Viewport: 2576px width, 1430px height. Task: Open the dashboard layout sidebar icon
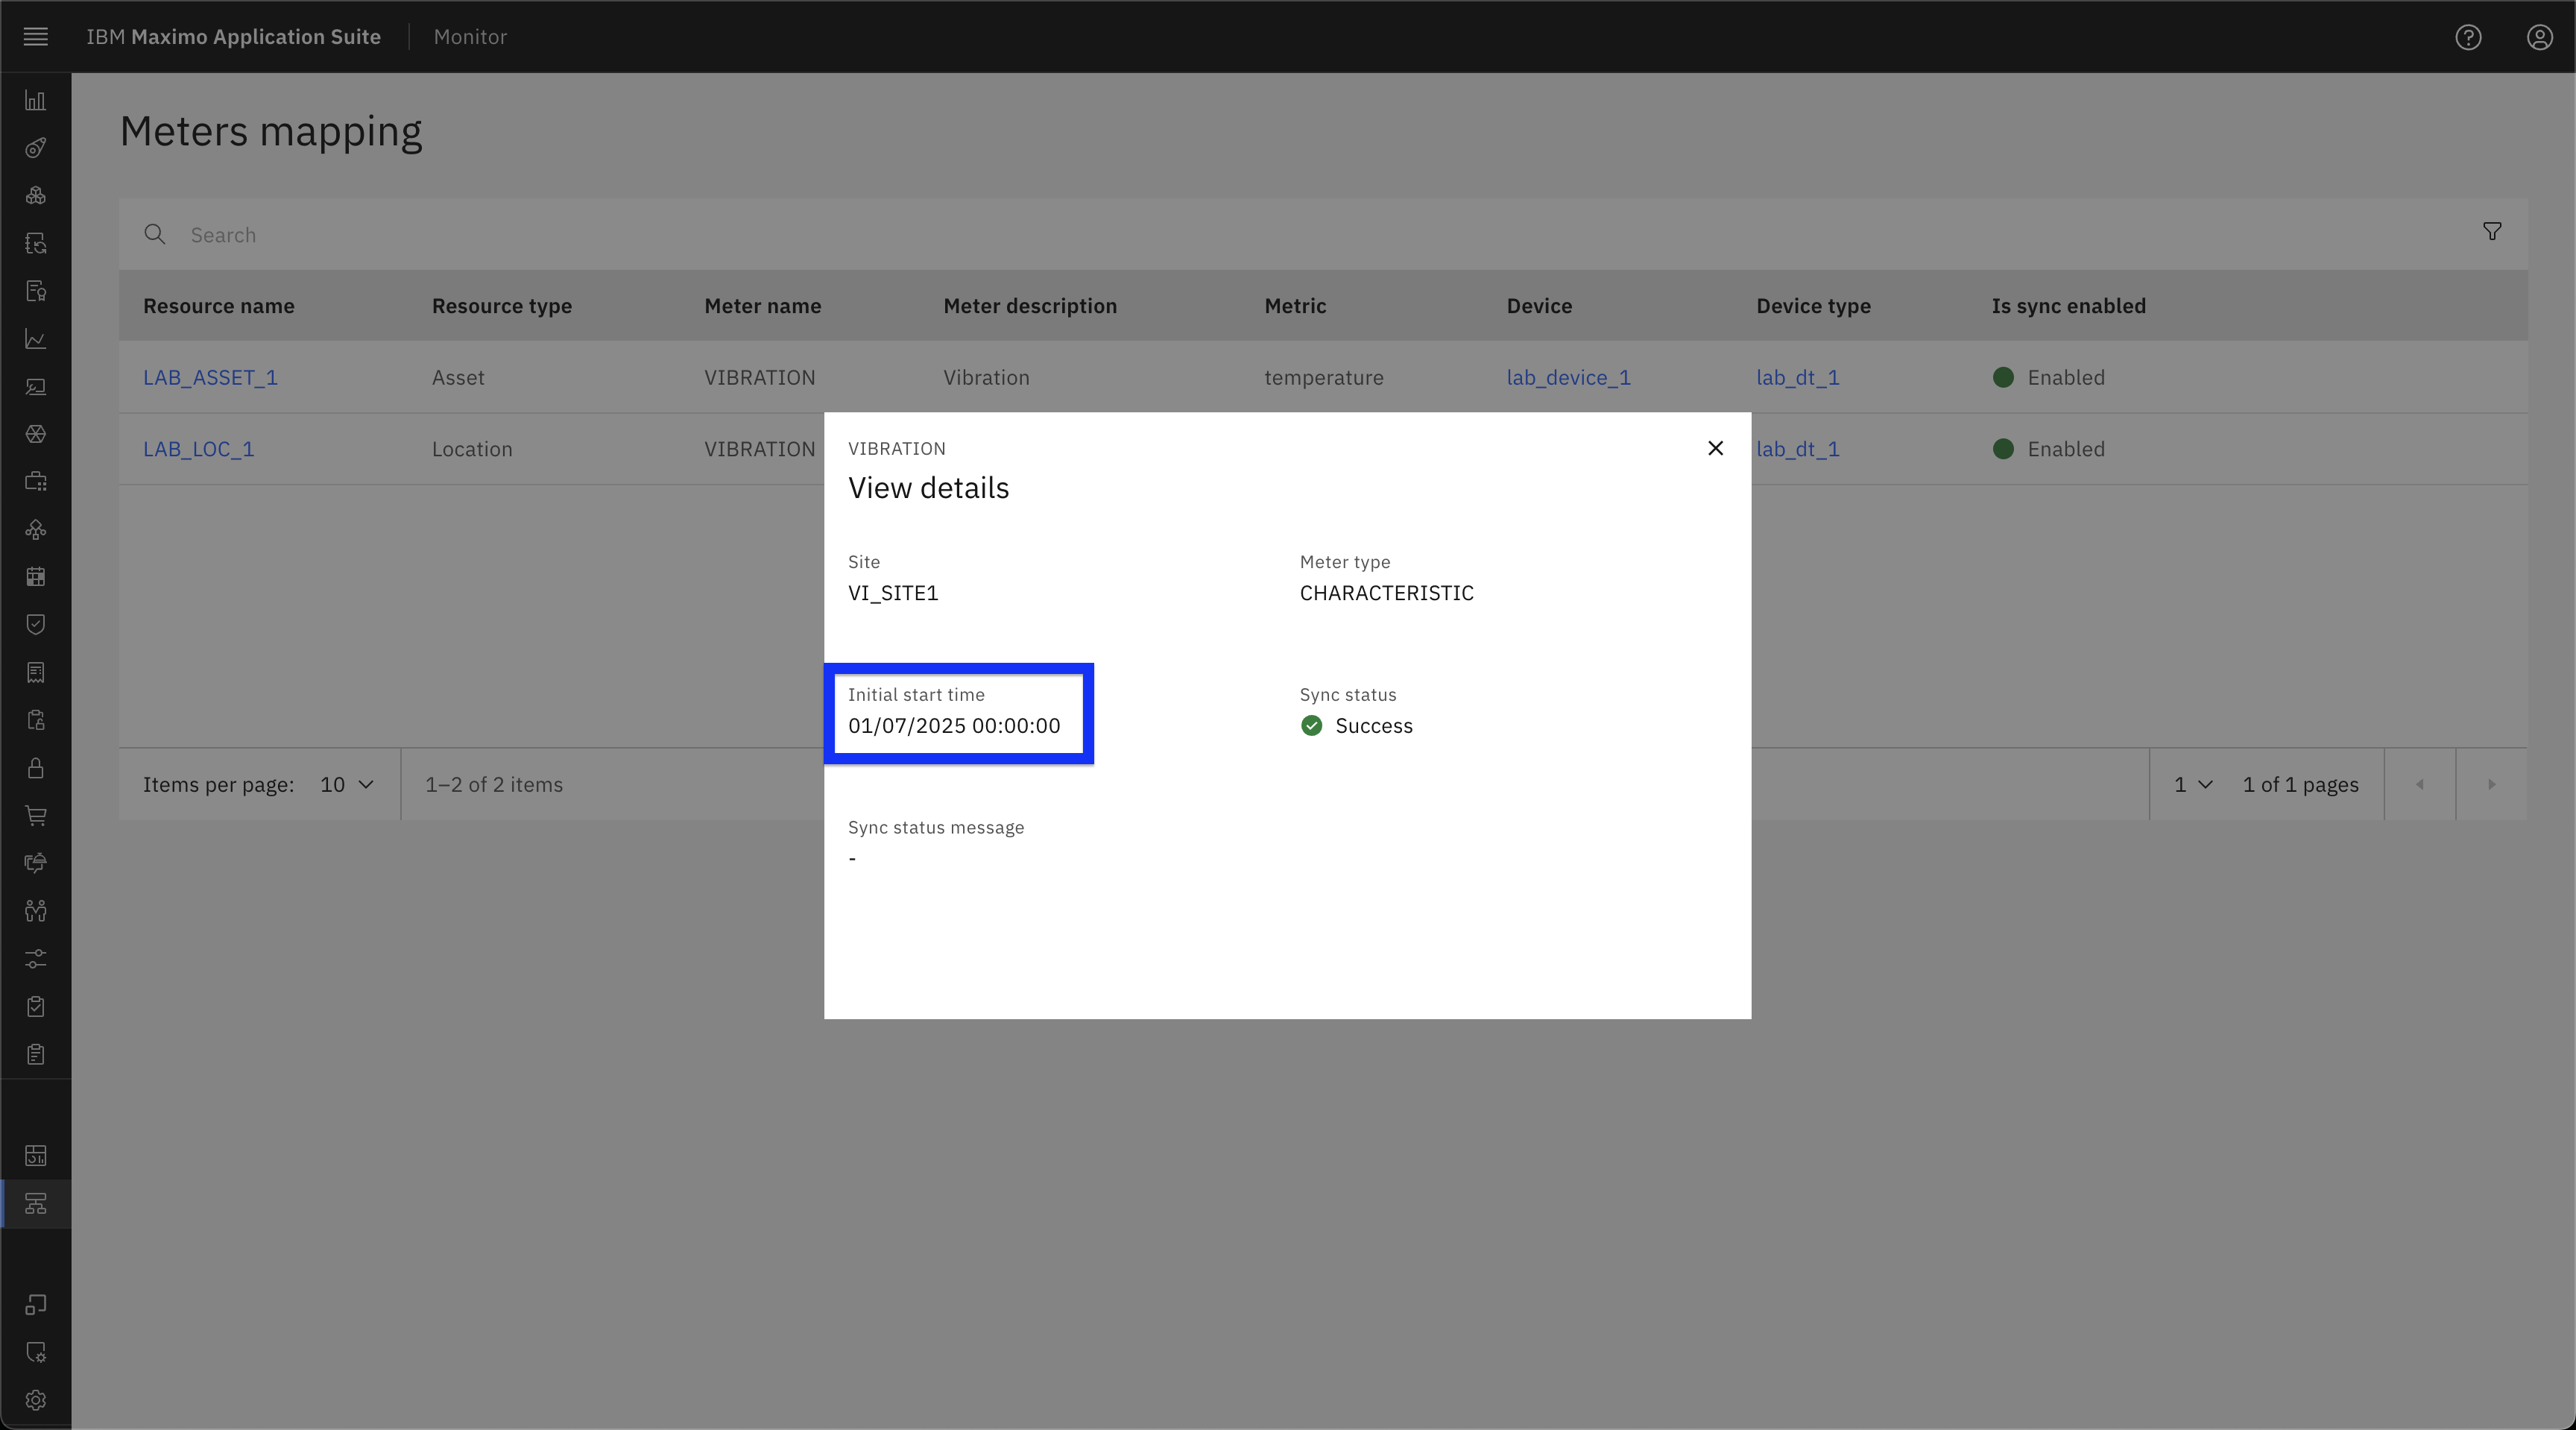(x=36, y=1156)
